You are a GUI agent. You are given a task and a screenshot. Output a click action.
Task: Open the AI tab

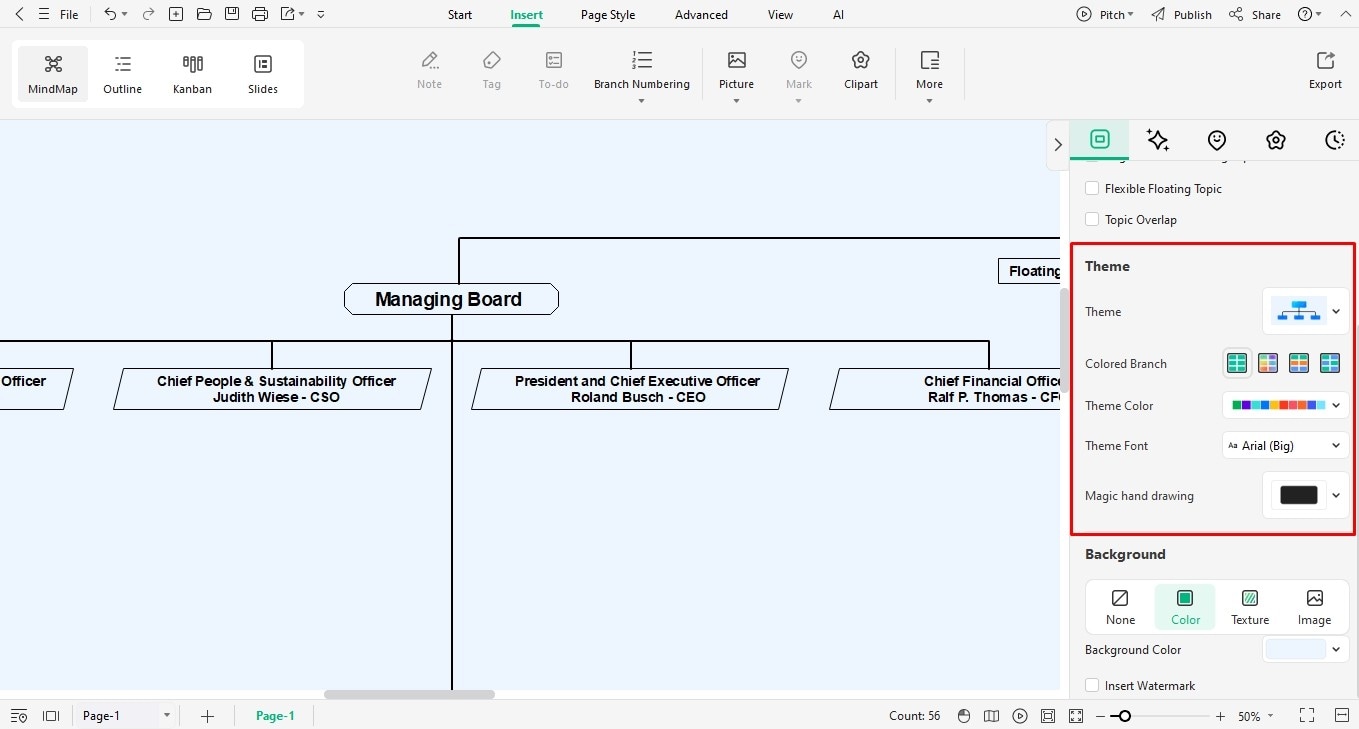pyautogui.click(x=838, y=15)
